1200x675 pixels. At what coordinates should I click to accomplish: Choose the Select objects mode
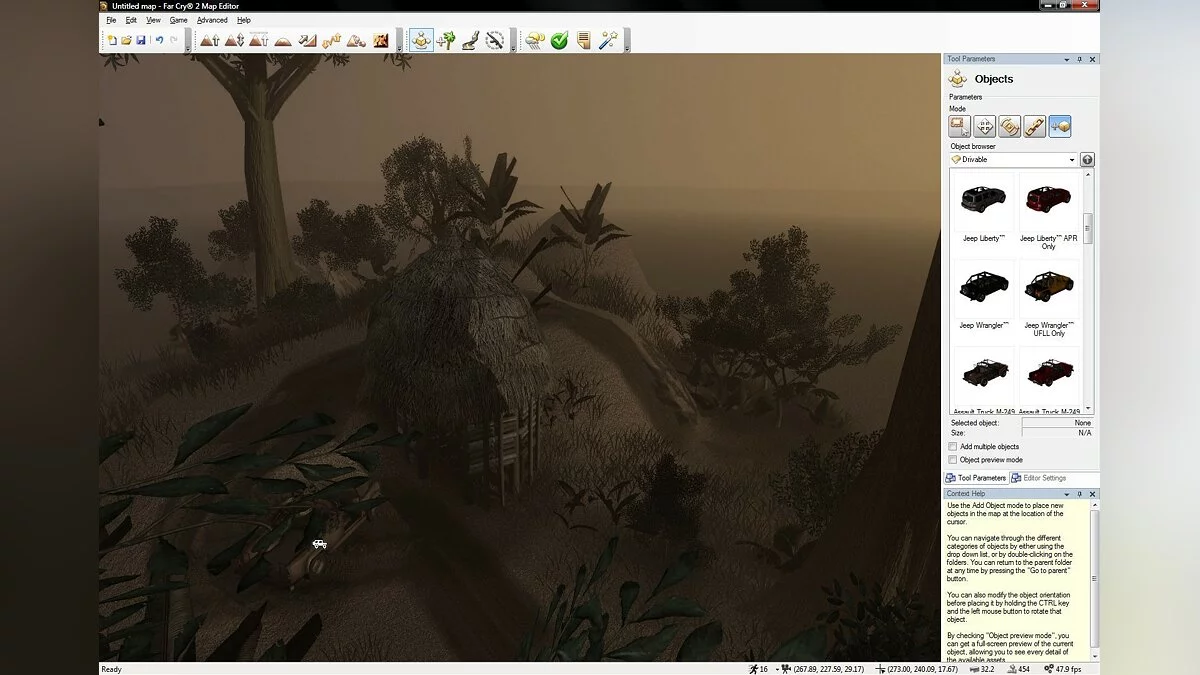pos(960,126)
